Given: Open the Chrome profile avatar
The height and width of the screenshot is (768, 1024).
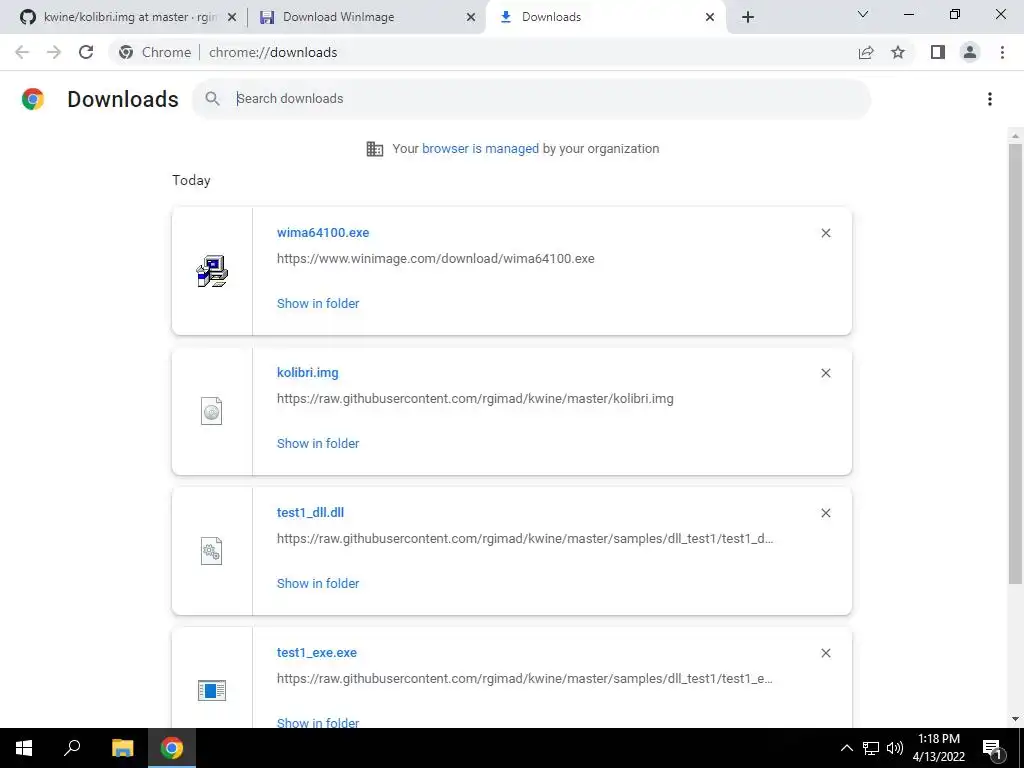Looking at the screenshot, I should pyautogui.click(x=970, y=52).
